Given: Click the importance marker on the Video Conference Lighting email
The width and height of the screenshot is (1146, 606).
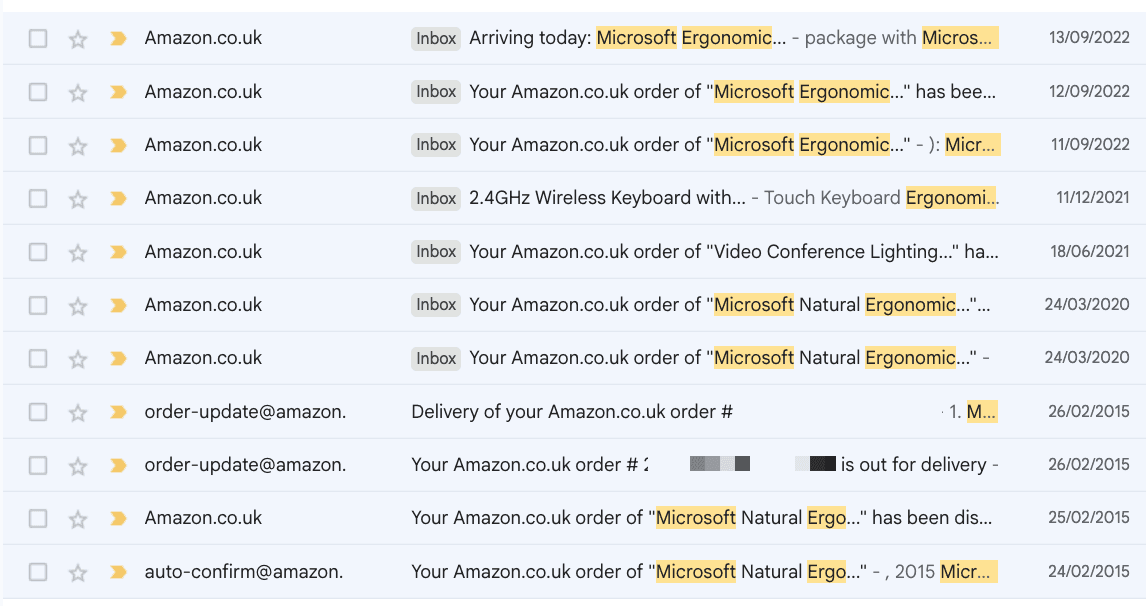Looking at the screenshot, I should tap(117, 251).
